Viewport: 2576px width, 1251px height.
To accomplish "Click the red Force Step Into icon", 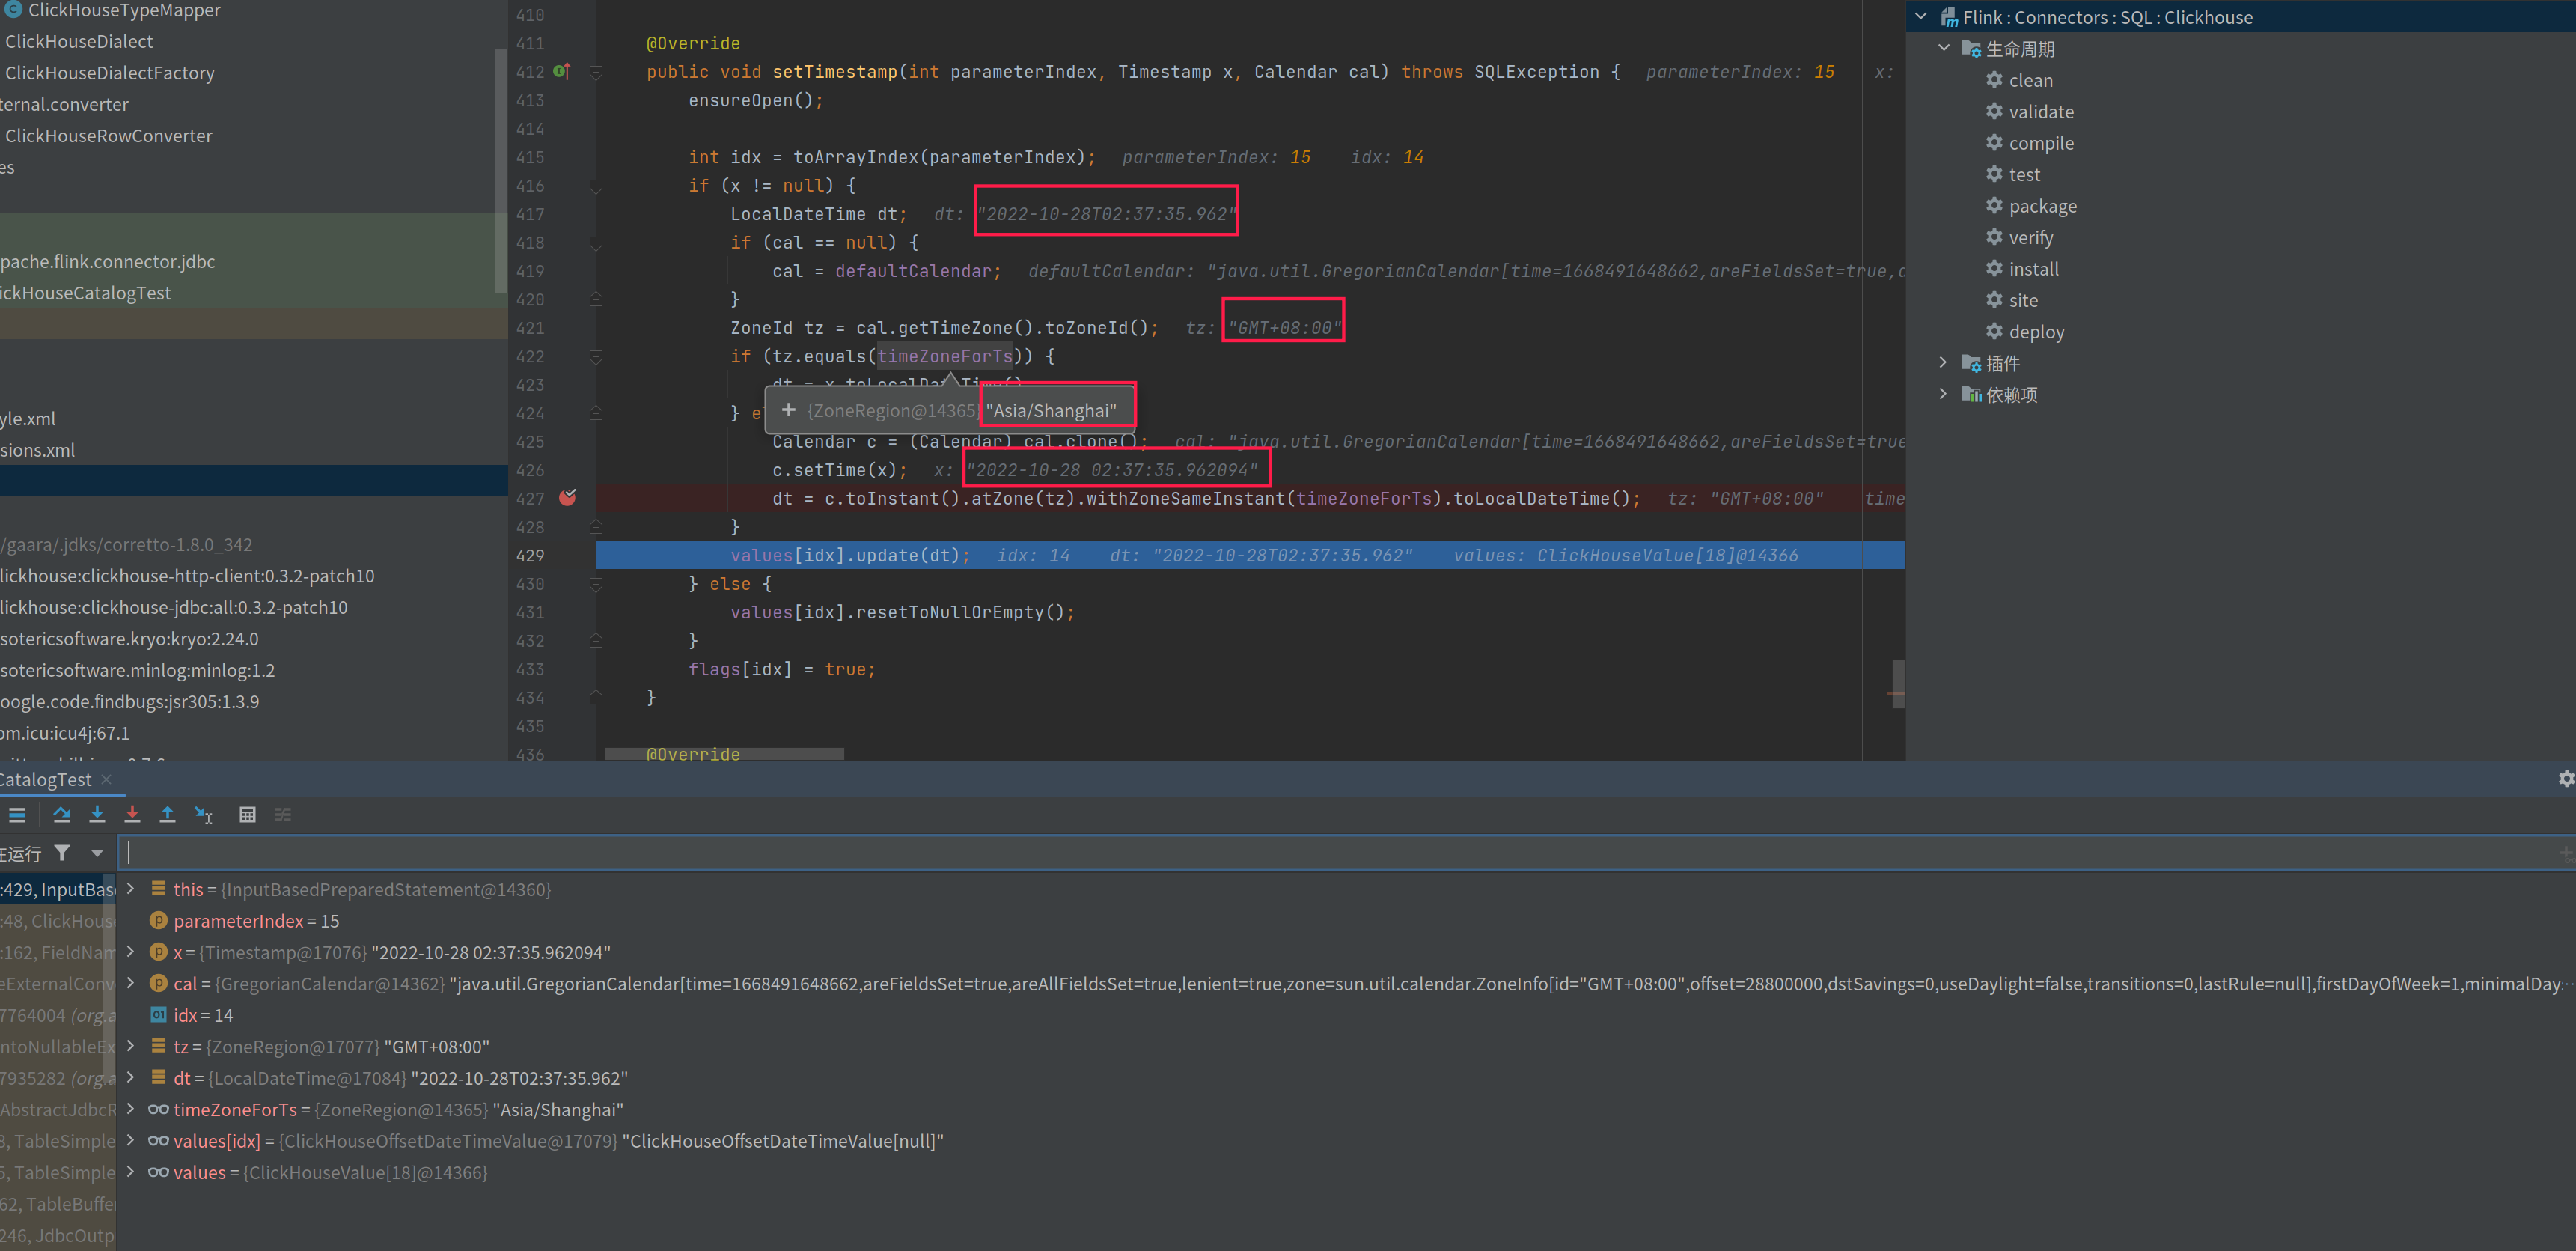I will point(132,815).
